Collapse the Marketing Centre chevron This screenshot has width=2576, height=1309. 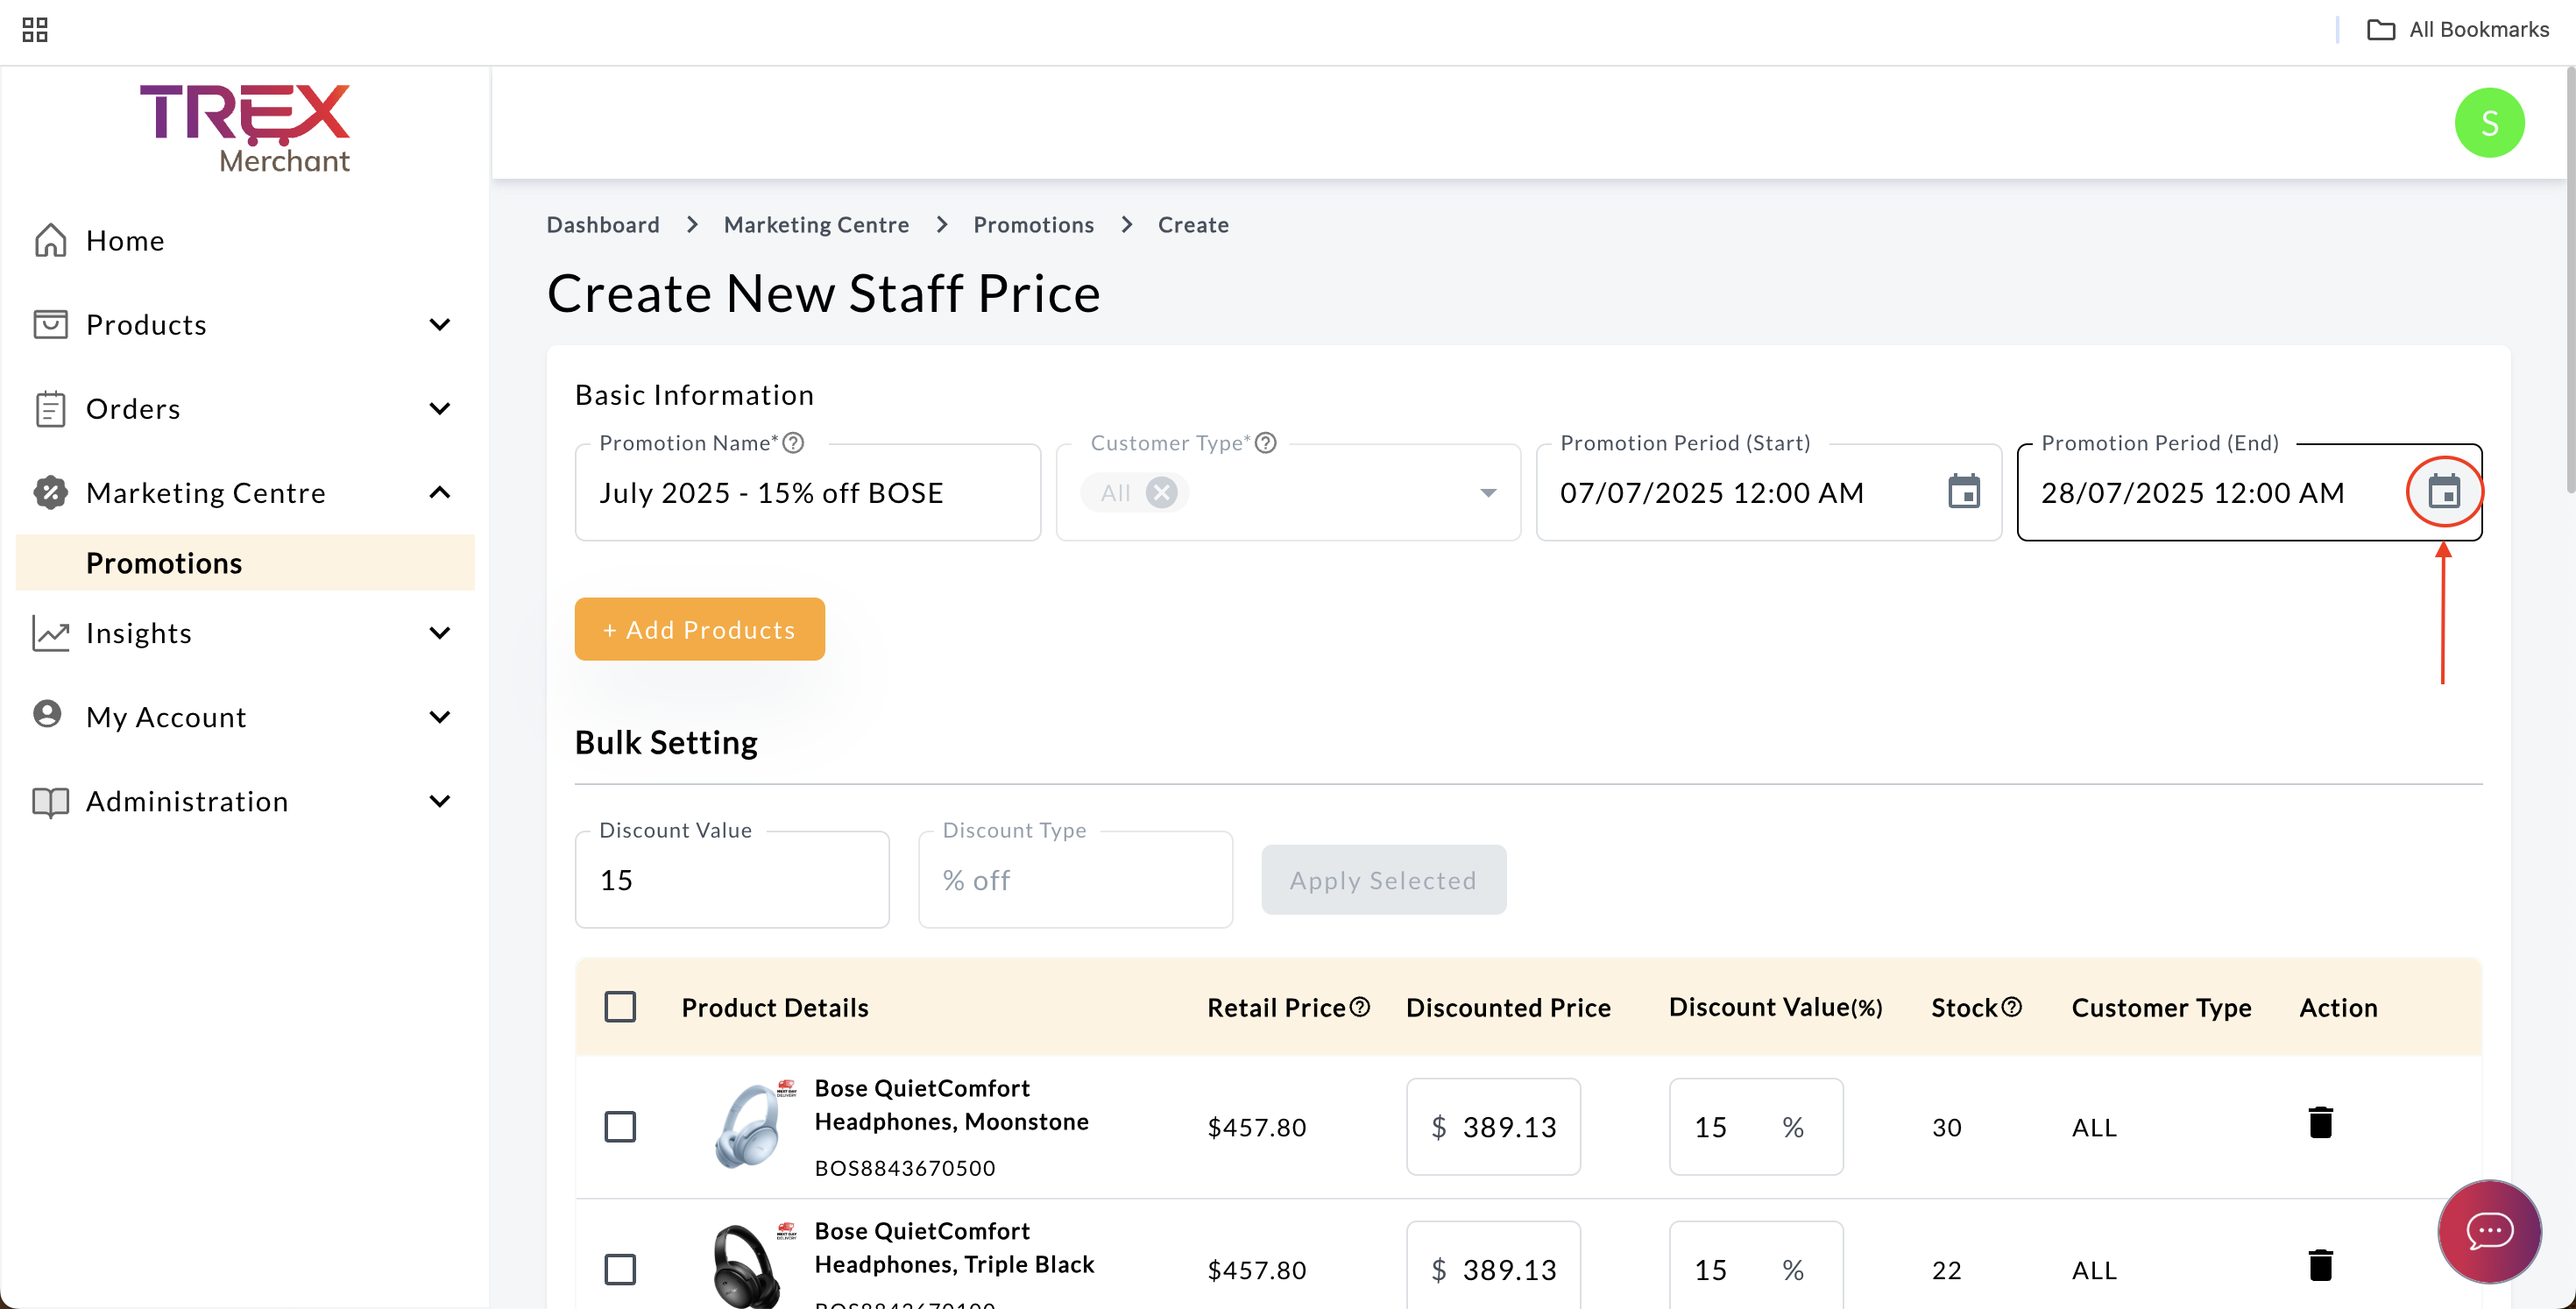pyautogui.click(x=439, y=492)
